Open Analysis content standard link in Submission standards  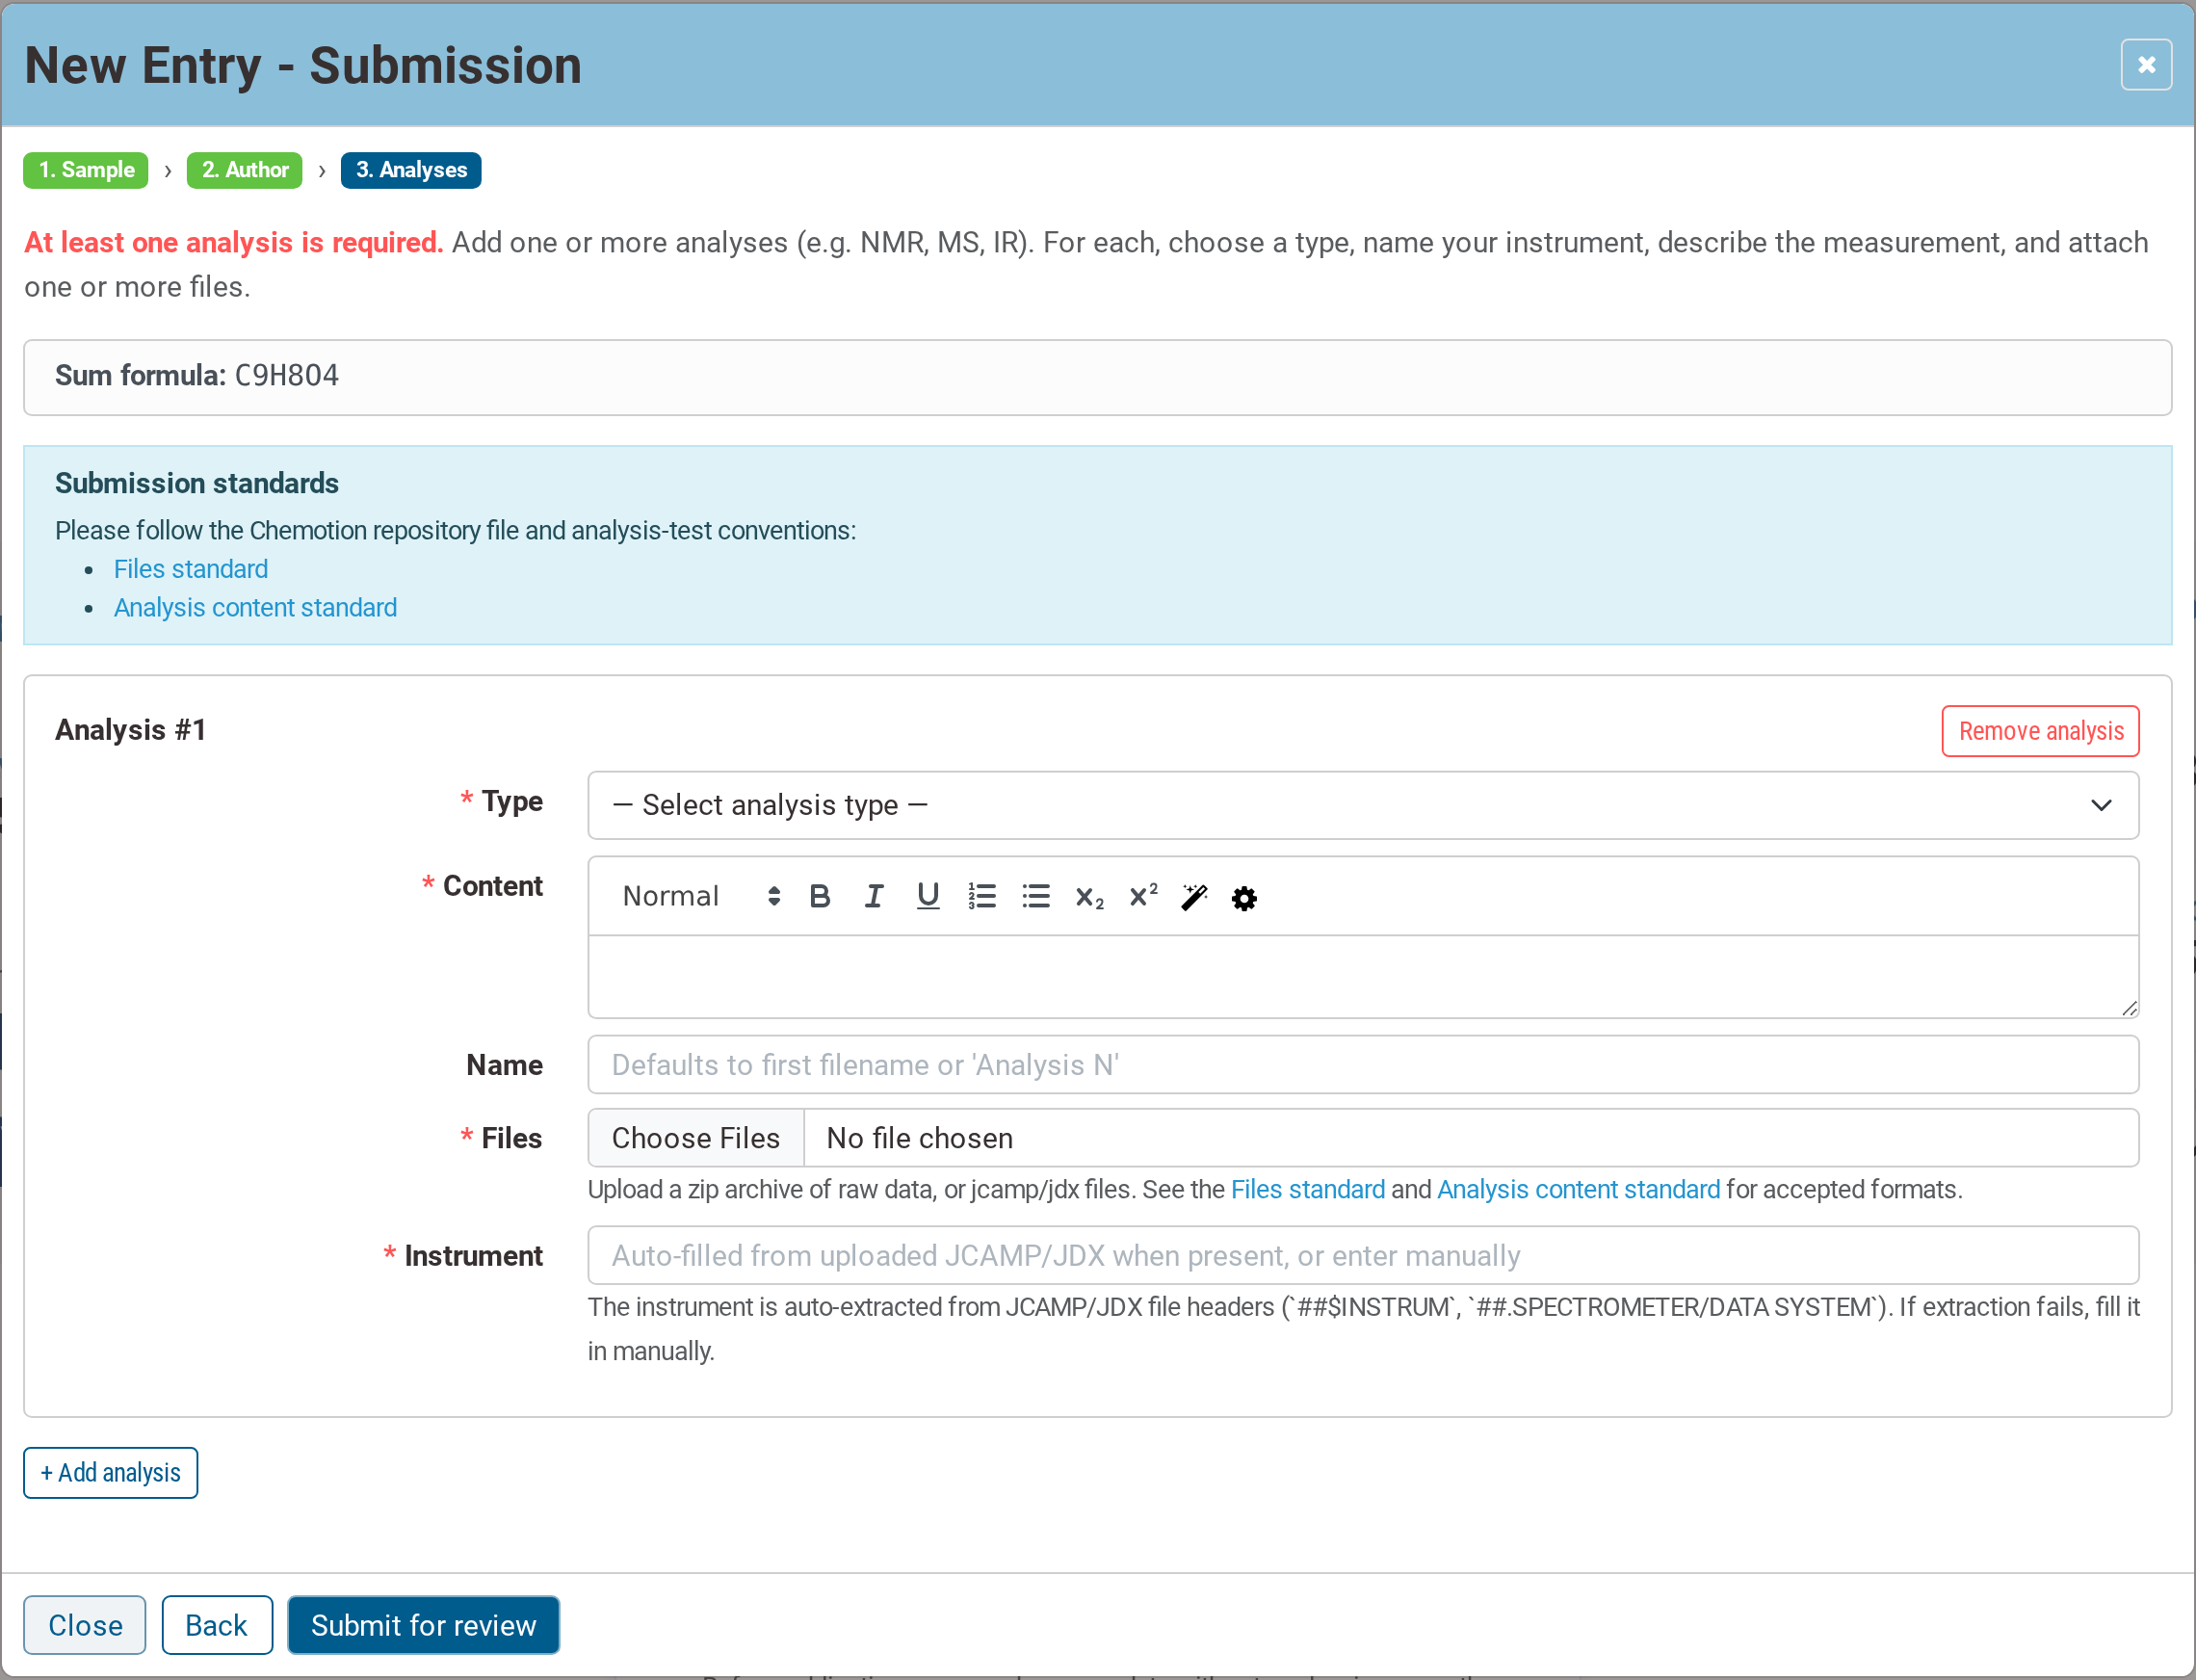[255, 608]
